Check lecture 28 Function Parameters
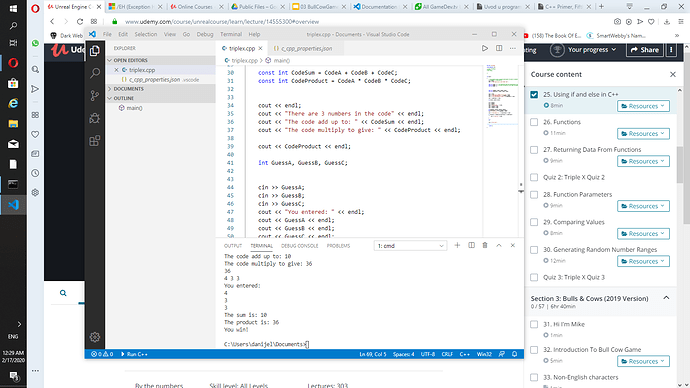The width and height of the screenshot is (690, 388). coord(534,194)
